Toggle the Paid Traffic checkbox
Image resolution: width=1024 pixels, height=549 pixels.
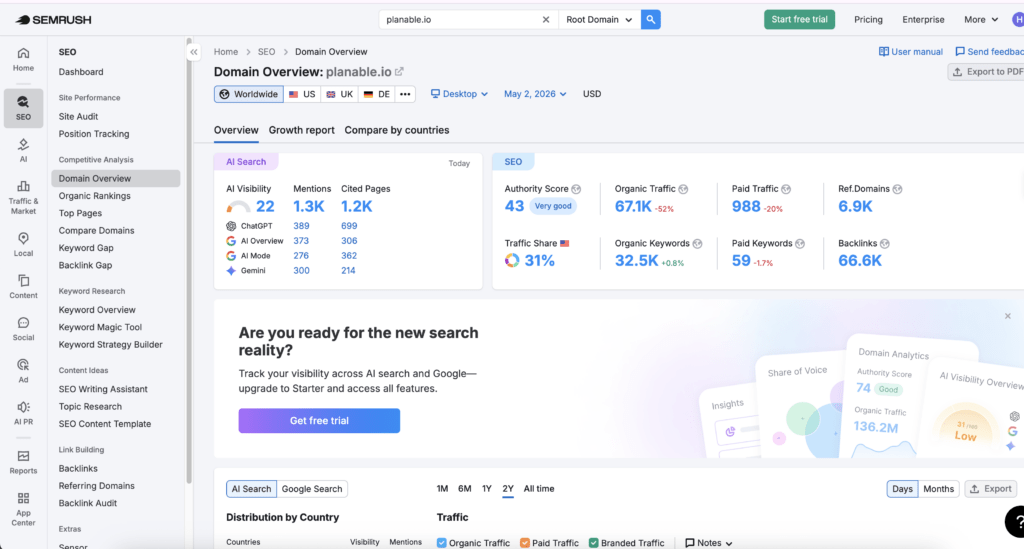coord(524,543)
